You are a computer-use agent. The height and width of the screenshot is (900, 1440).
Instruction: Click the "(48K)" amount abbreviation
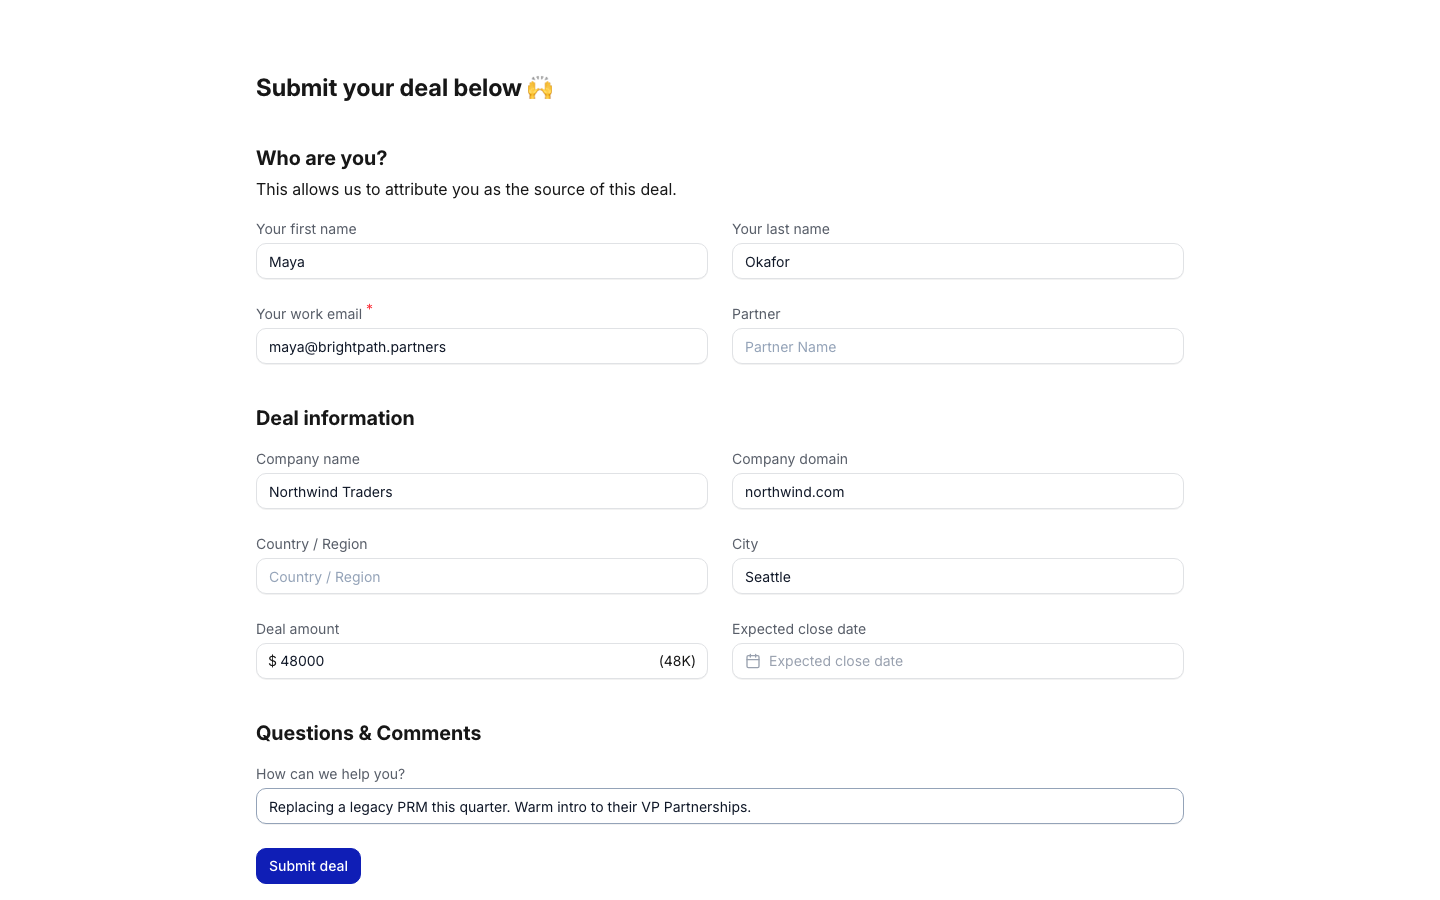[677, 661]
